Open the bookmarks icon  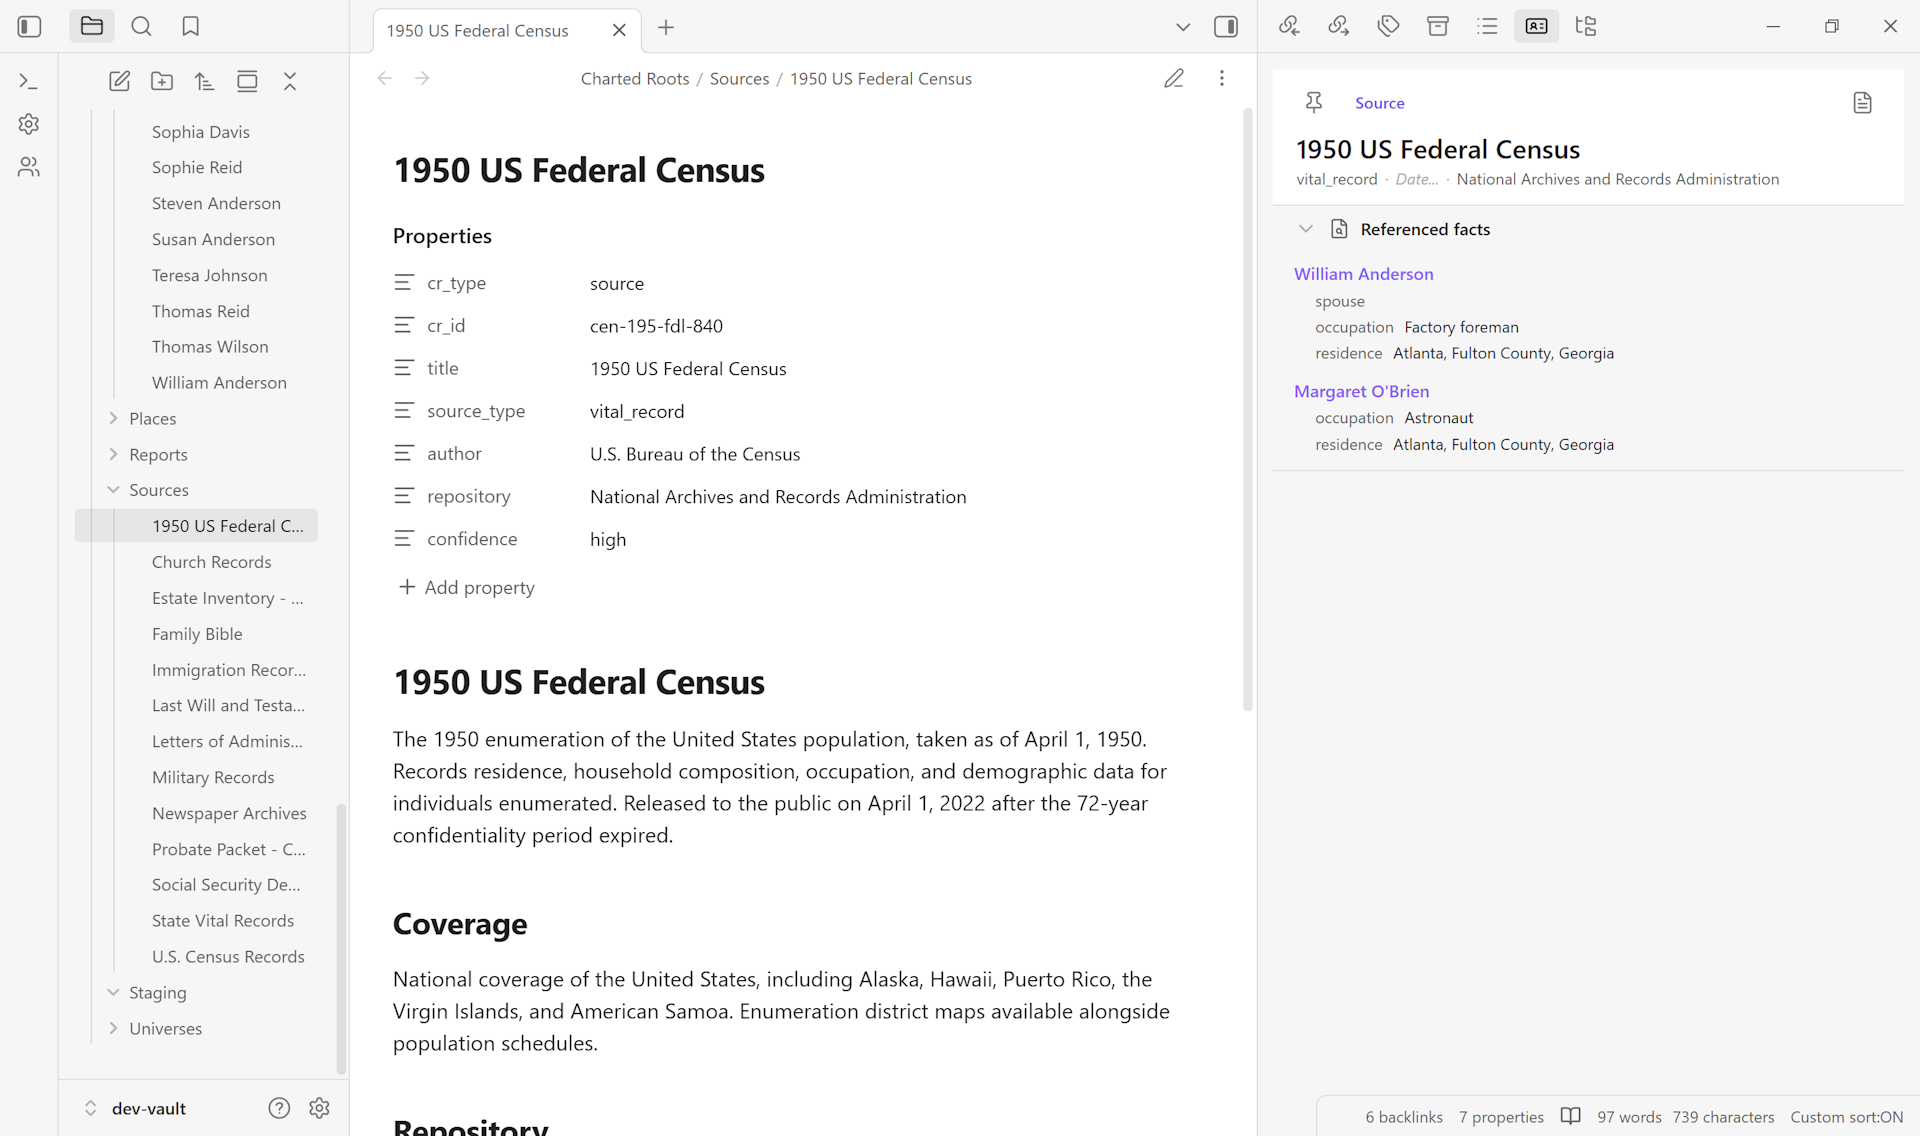pos(191,27)
